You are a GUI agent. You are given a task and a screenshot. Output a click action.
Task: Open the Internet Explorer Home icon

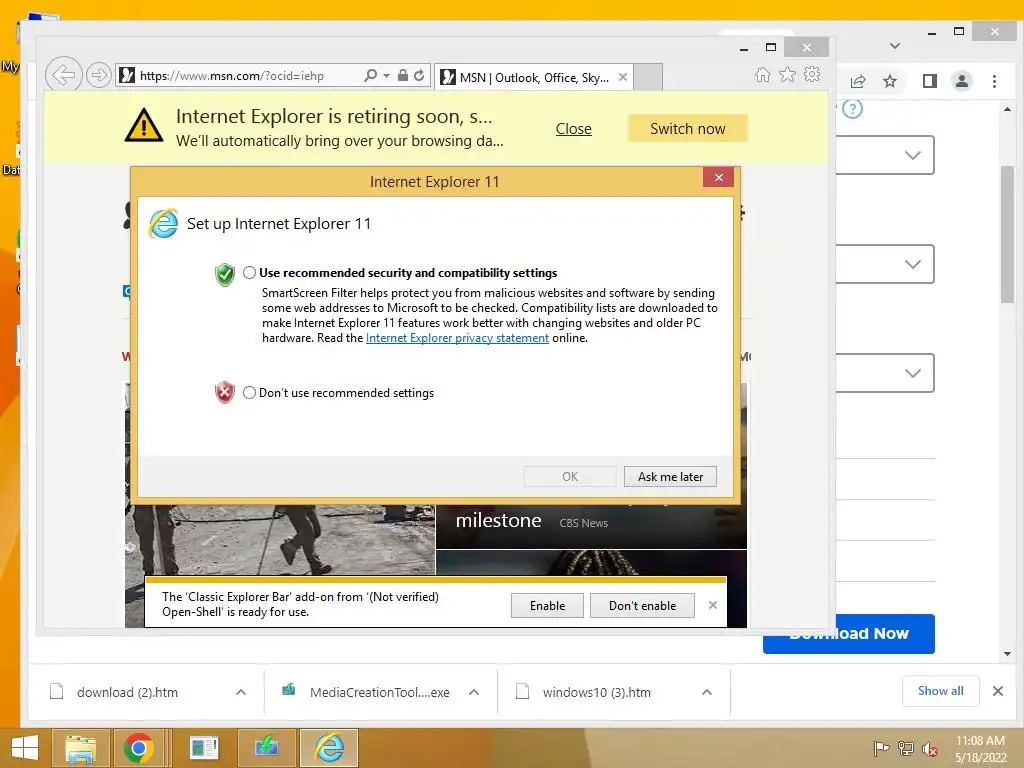click(x=762, y=74)
